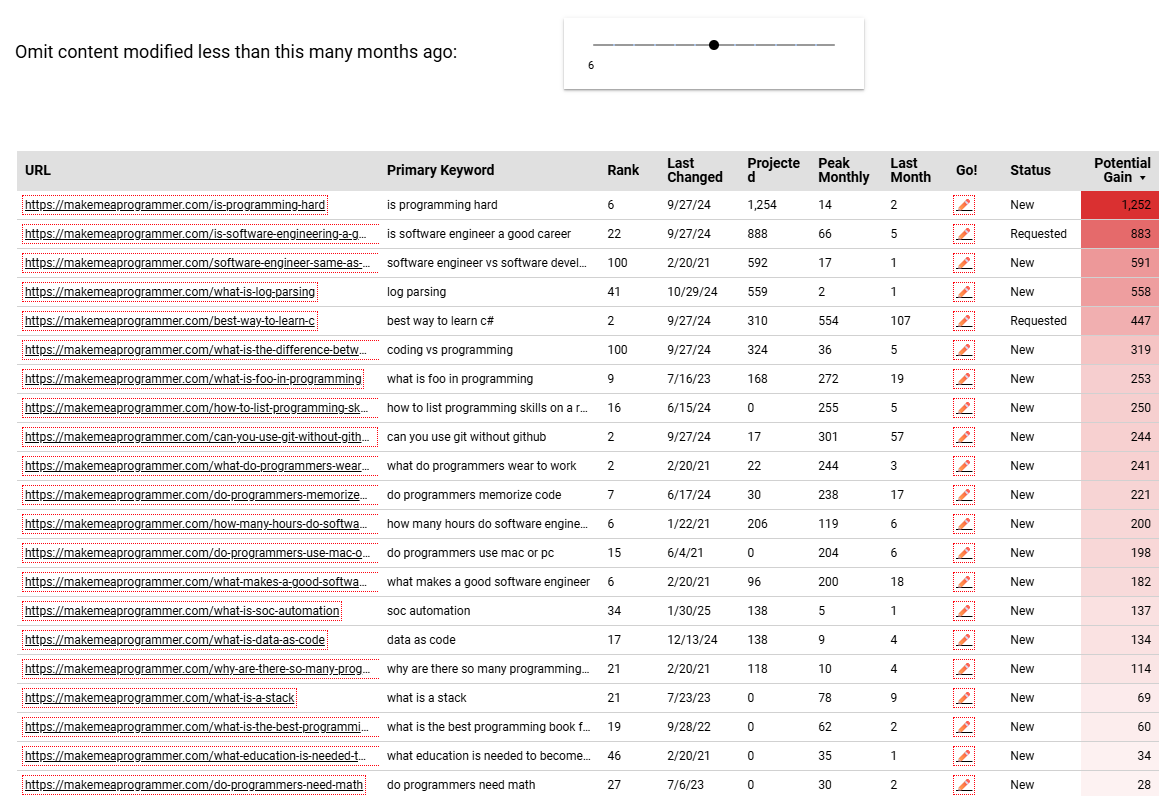Sort by Last Changed column header
Image resolution: width=1171 pixels, height=796 pixels.
click(694, 170)
